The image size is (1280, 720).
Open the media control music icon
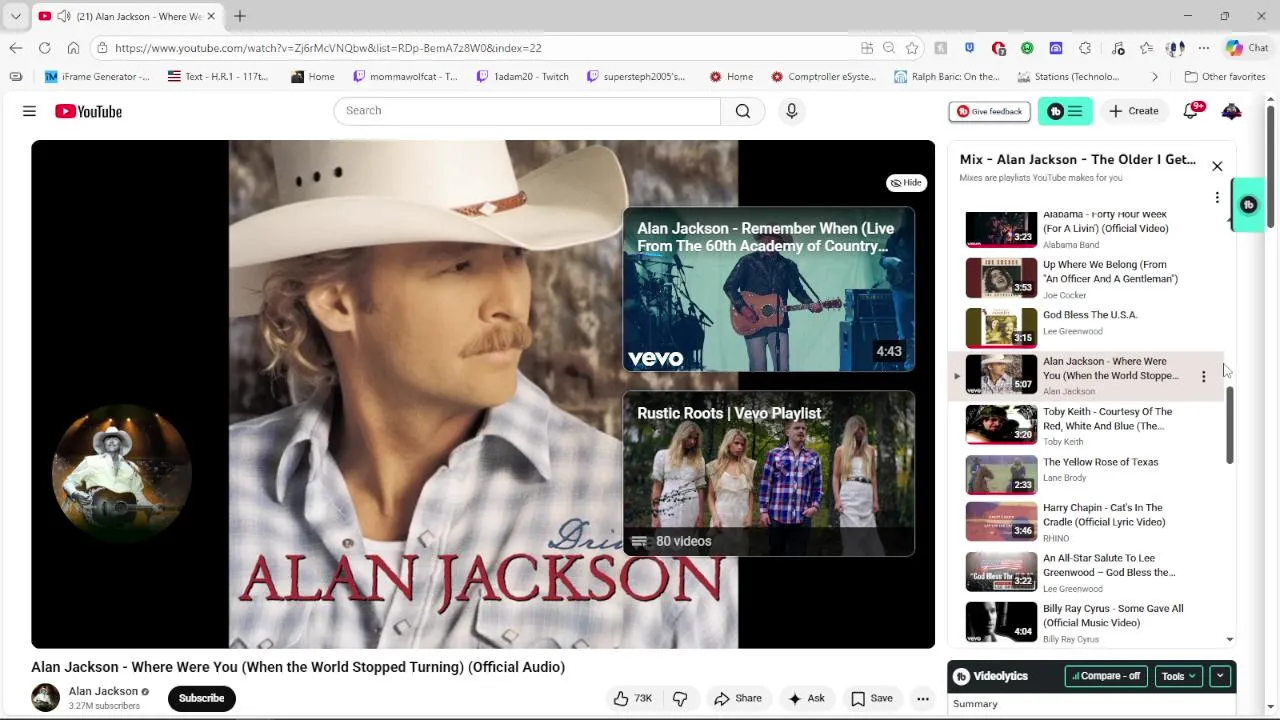coord(1117,48)
